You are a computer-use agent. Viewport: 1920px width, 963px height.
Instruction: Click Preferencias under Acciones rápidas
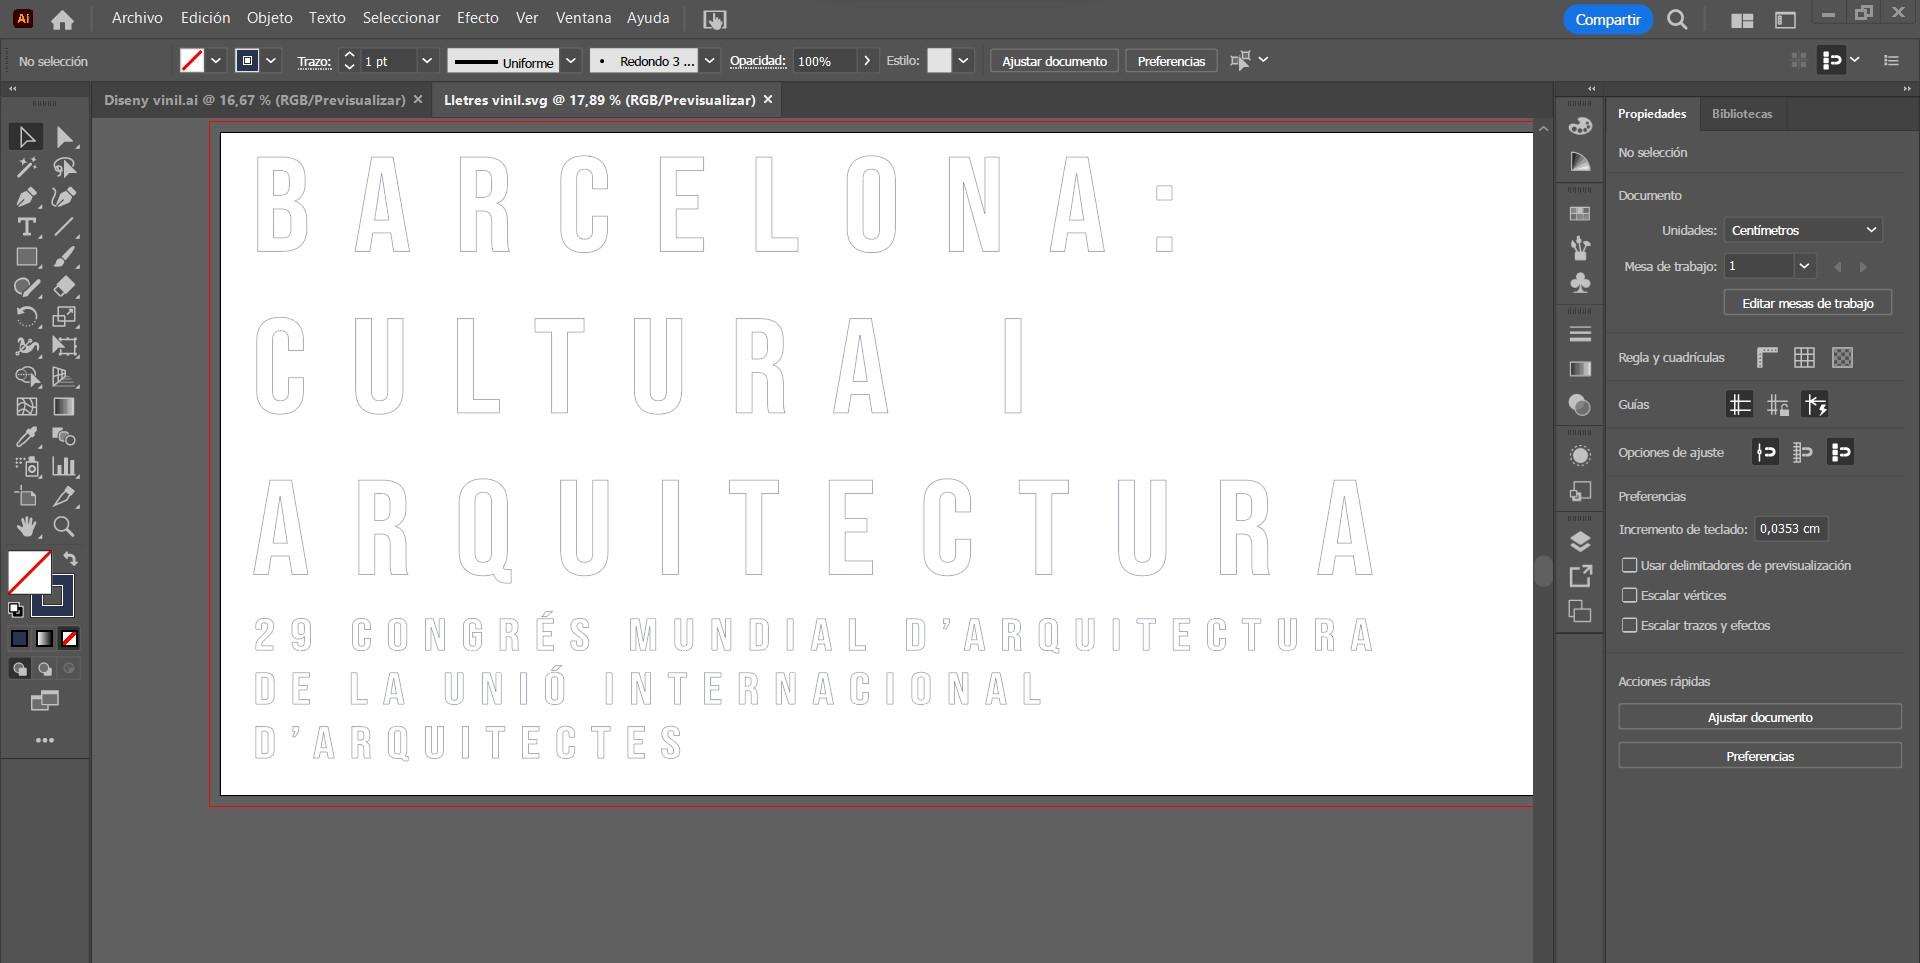tap(1760, 756)
